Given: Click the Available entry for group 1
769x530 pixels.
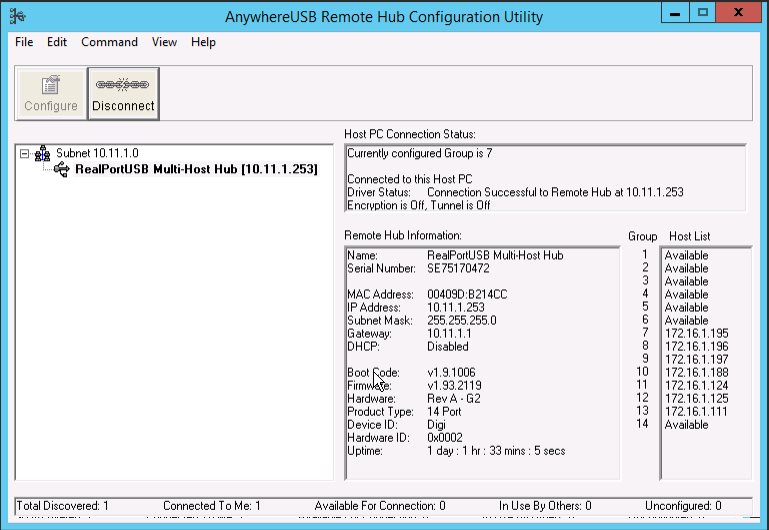Looking at the screenshot, I should 686,255.
